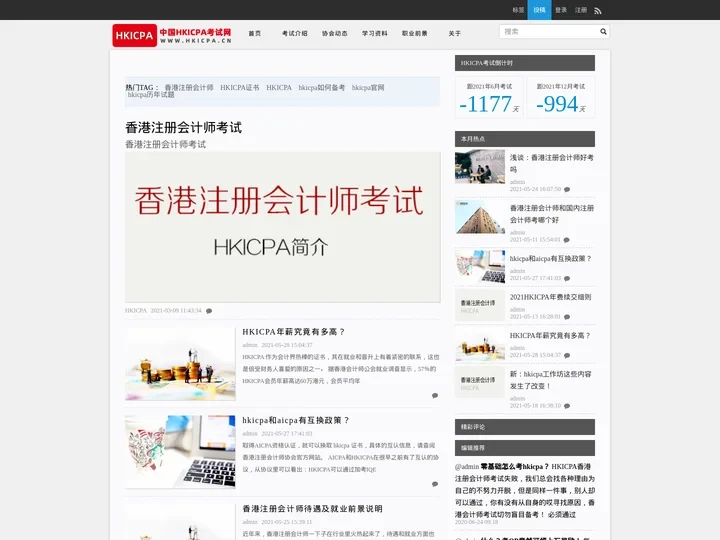Open laptop thumbnail of hkicpa和aicpa article
Image resolution: width=720 pixels, height=540 pixels.
[x=180, y=452]
